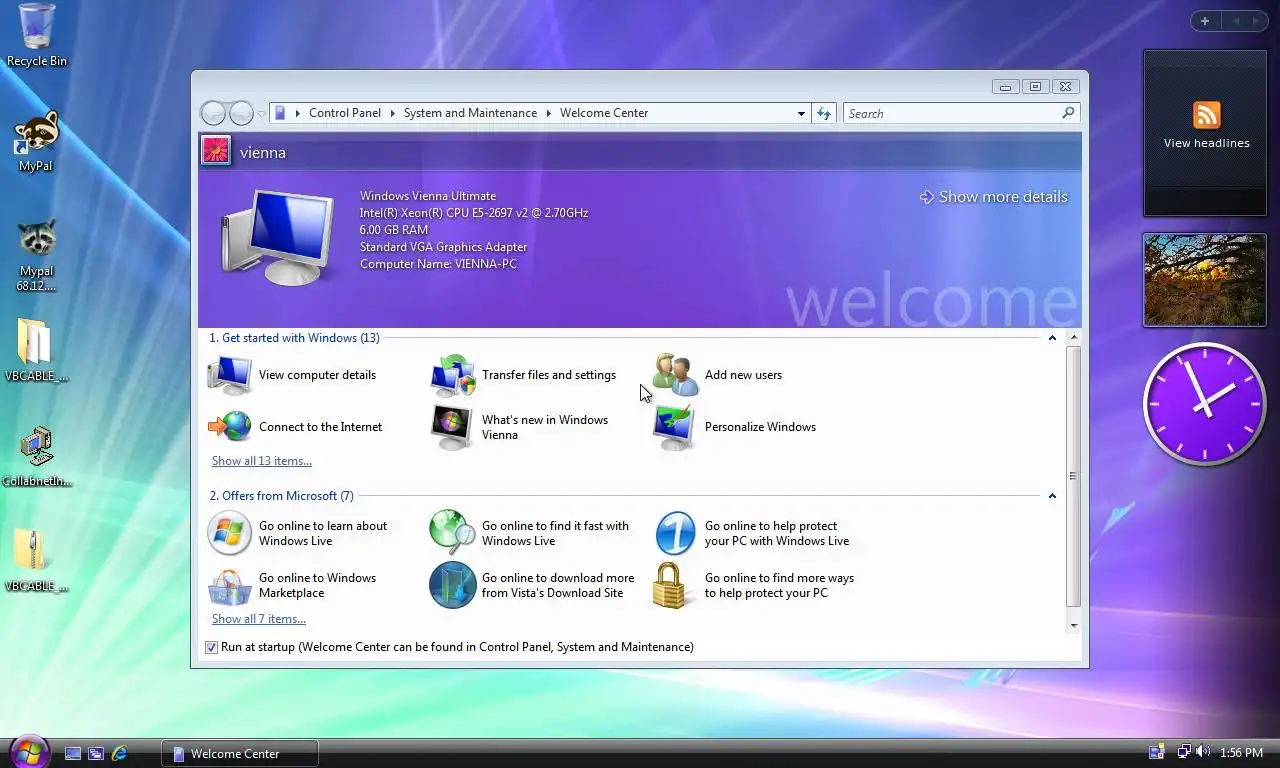The height and width of the screenshot is (768, 1280).
Task: Click the purple clock gadget
Action: coord(1205,404)
